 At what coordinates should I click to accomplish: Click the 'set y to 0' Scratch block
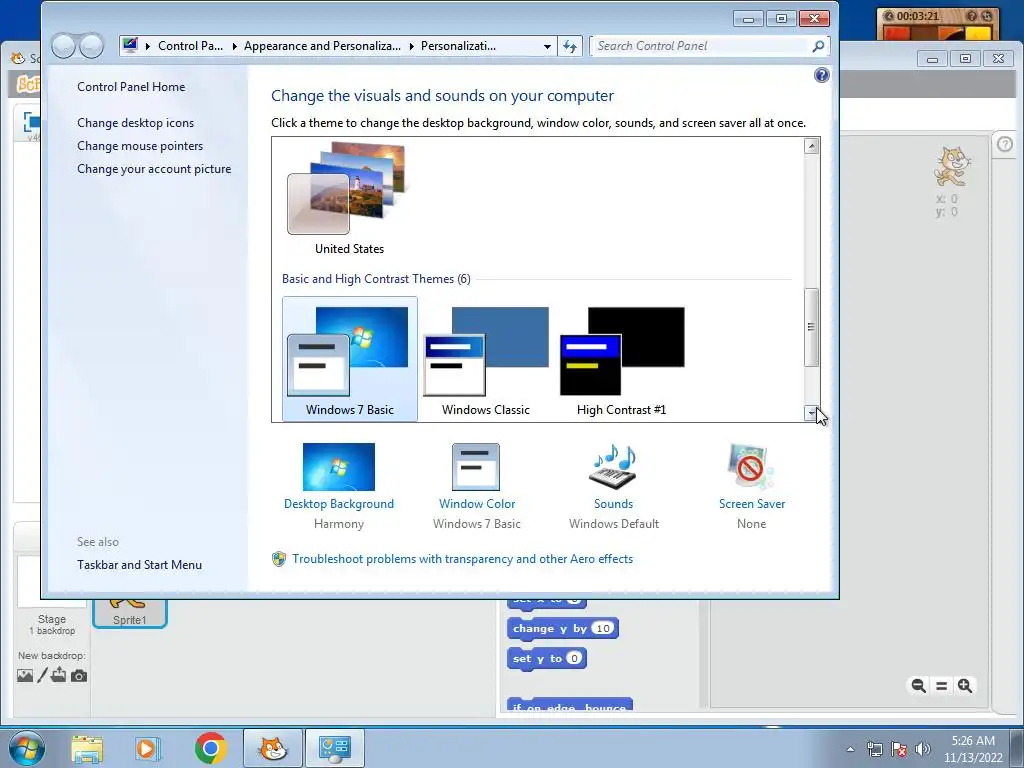pyautogui.click(x=546, y=658)
